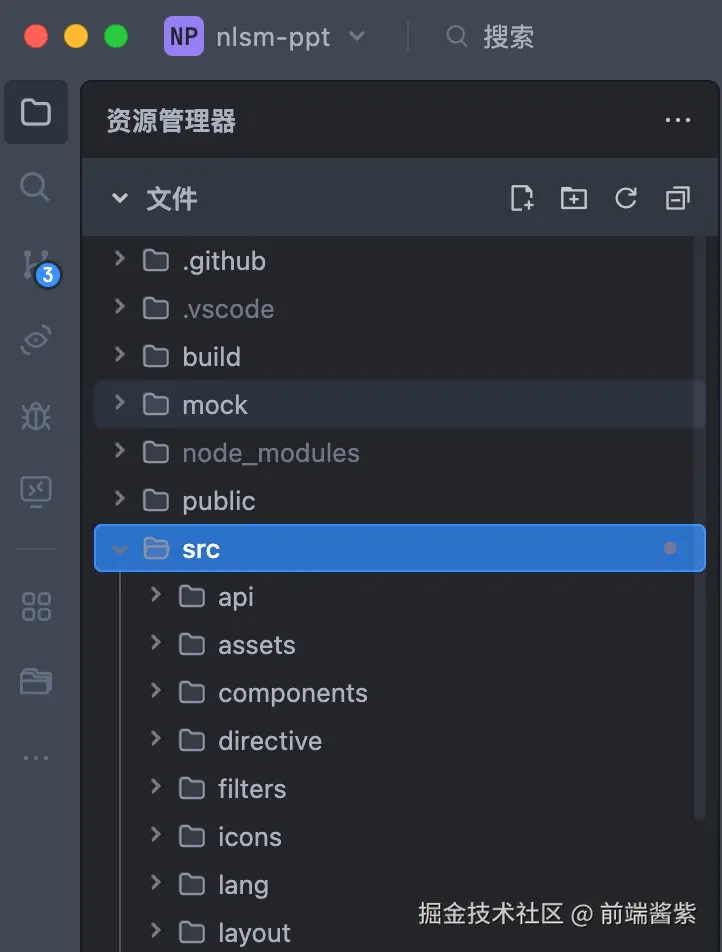
Task: Open Source Control icon with badge 3
Action: coord(37,264)
